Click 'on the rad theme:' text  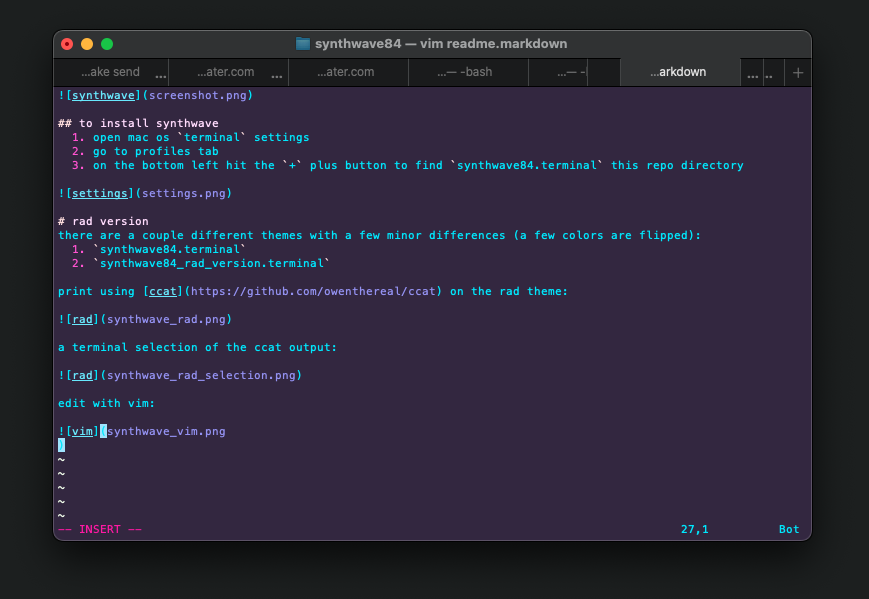(x=509, y=291)
